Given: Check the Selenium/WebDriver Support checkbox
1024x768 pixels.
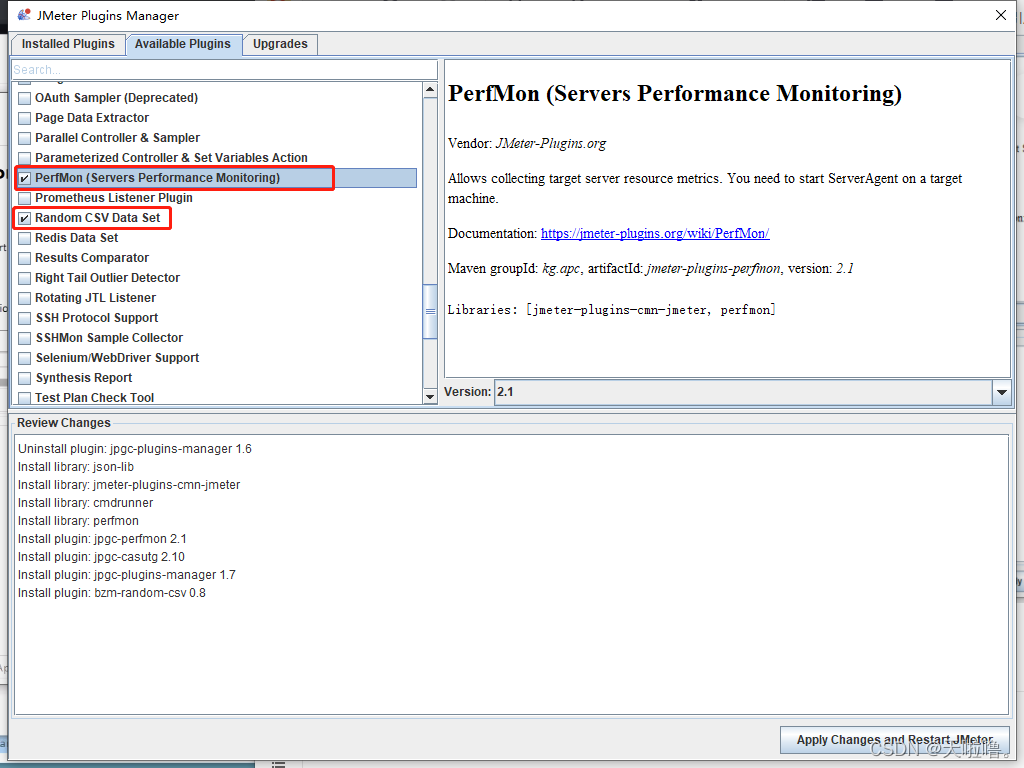Looking at the screenshot, I should (25, 358).
